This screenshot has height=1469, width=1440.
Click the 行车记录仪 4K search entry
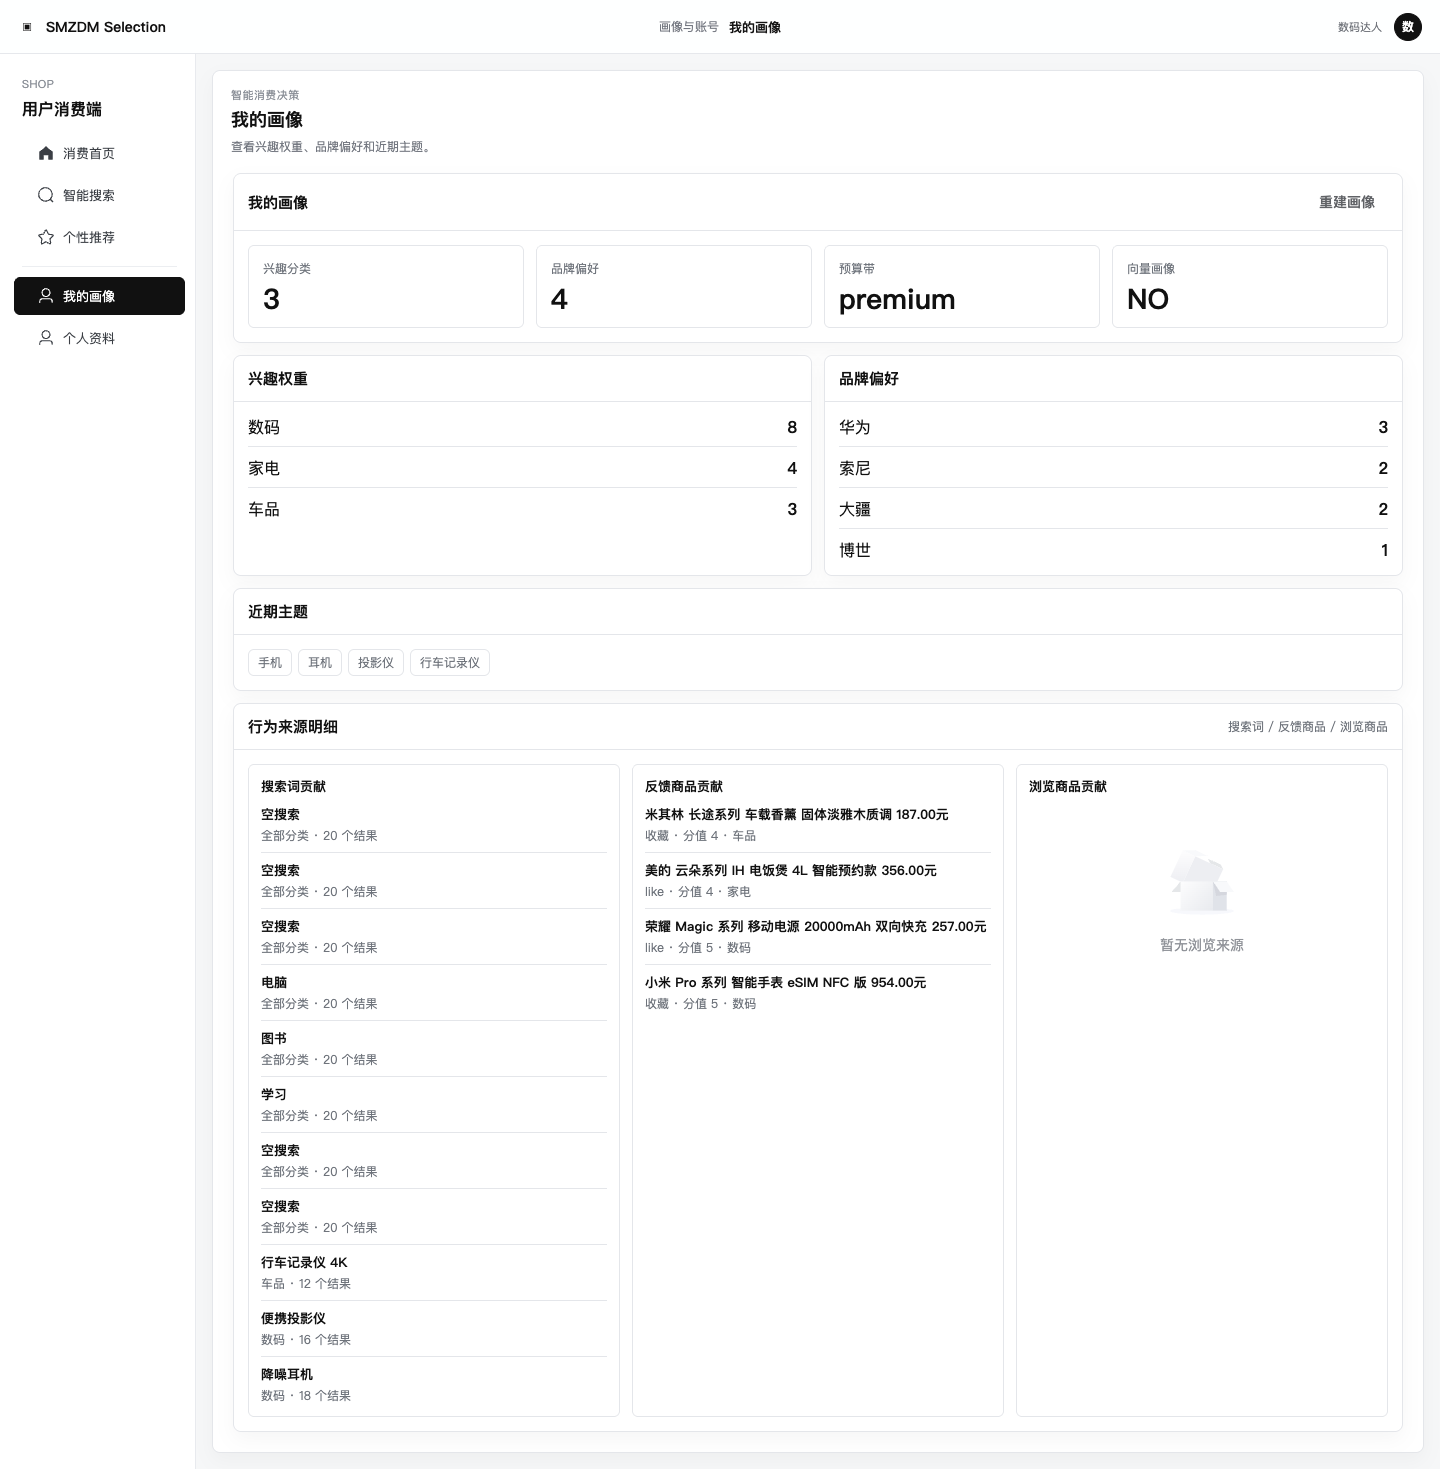(x=434, y=1273)
